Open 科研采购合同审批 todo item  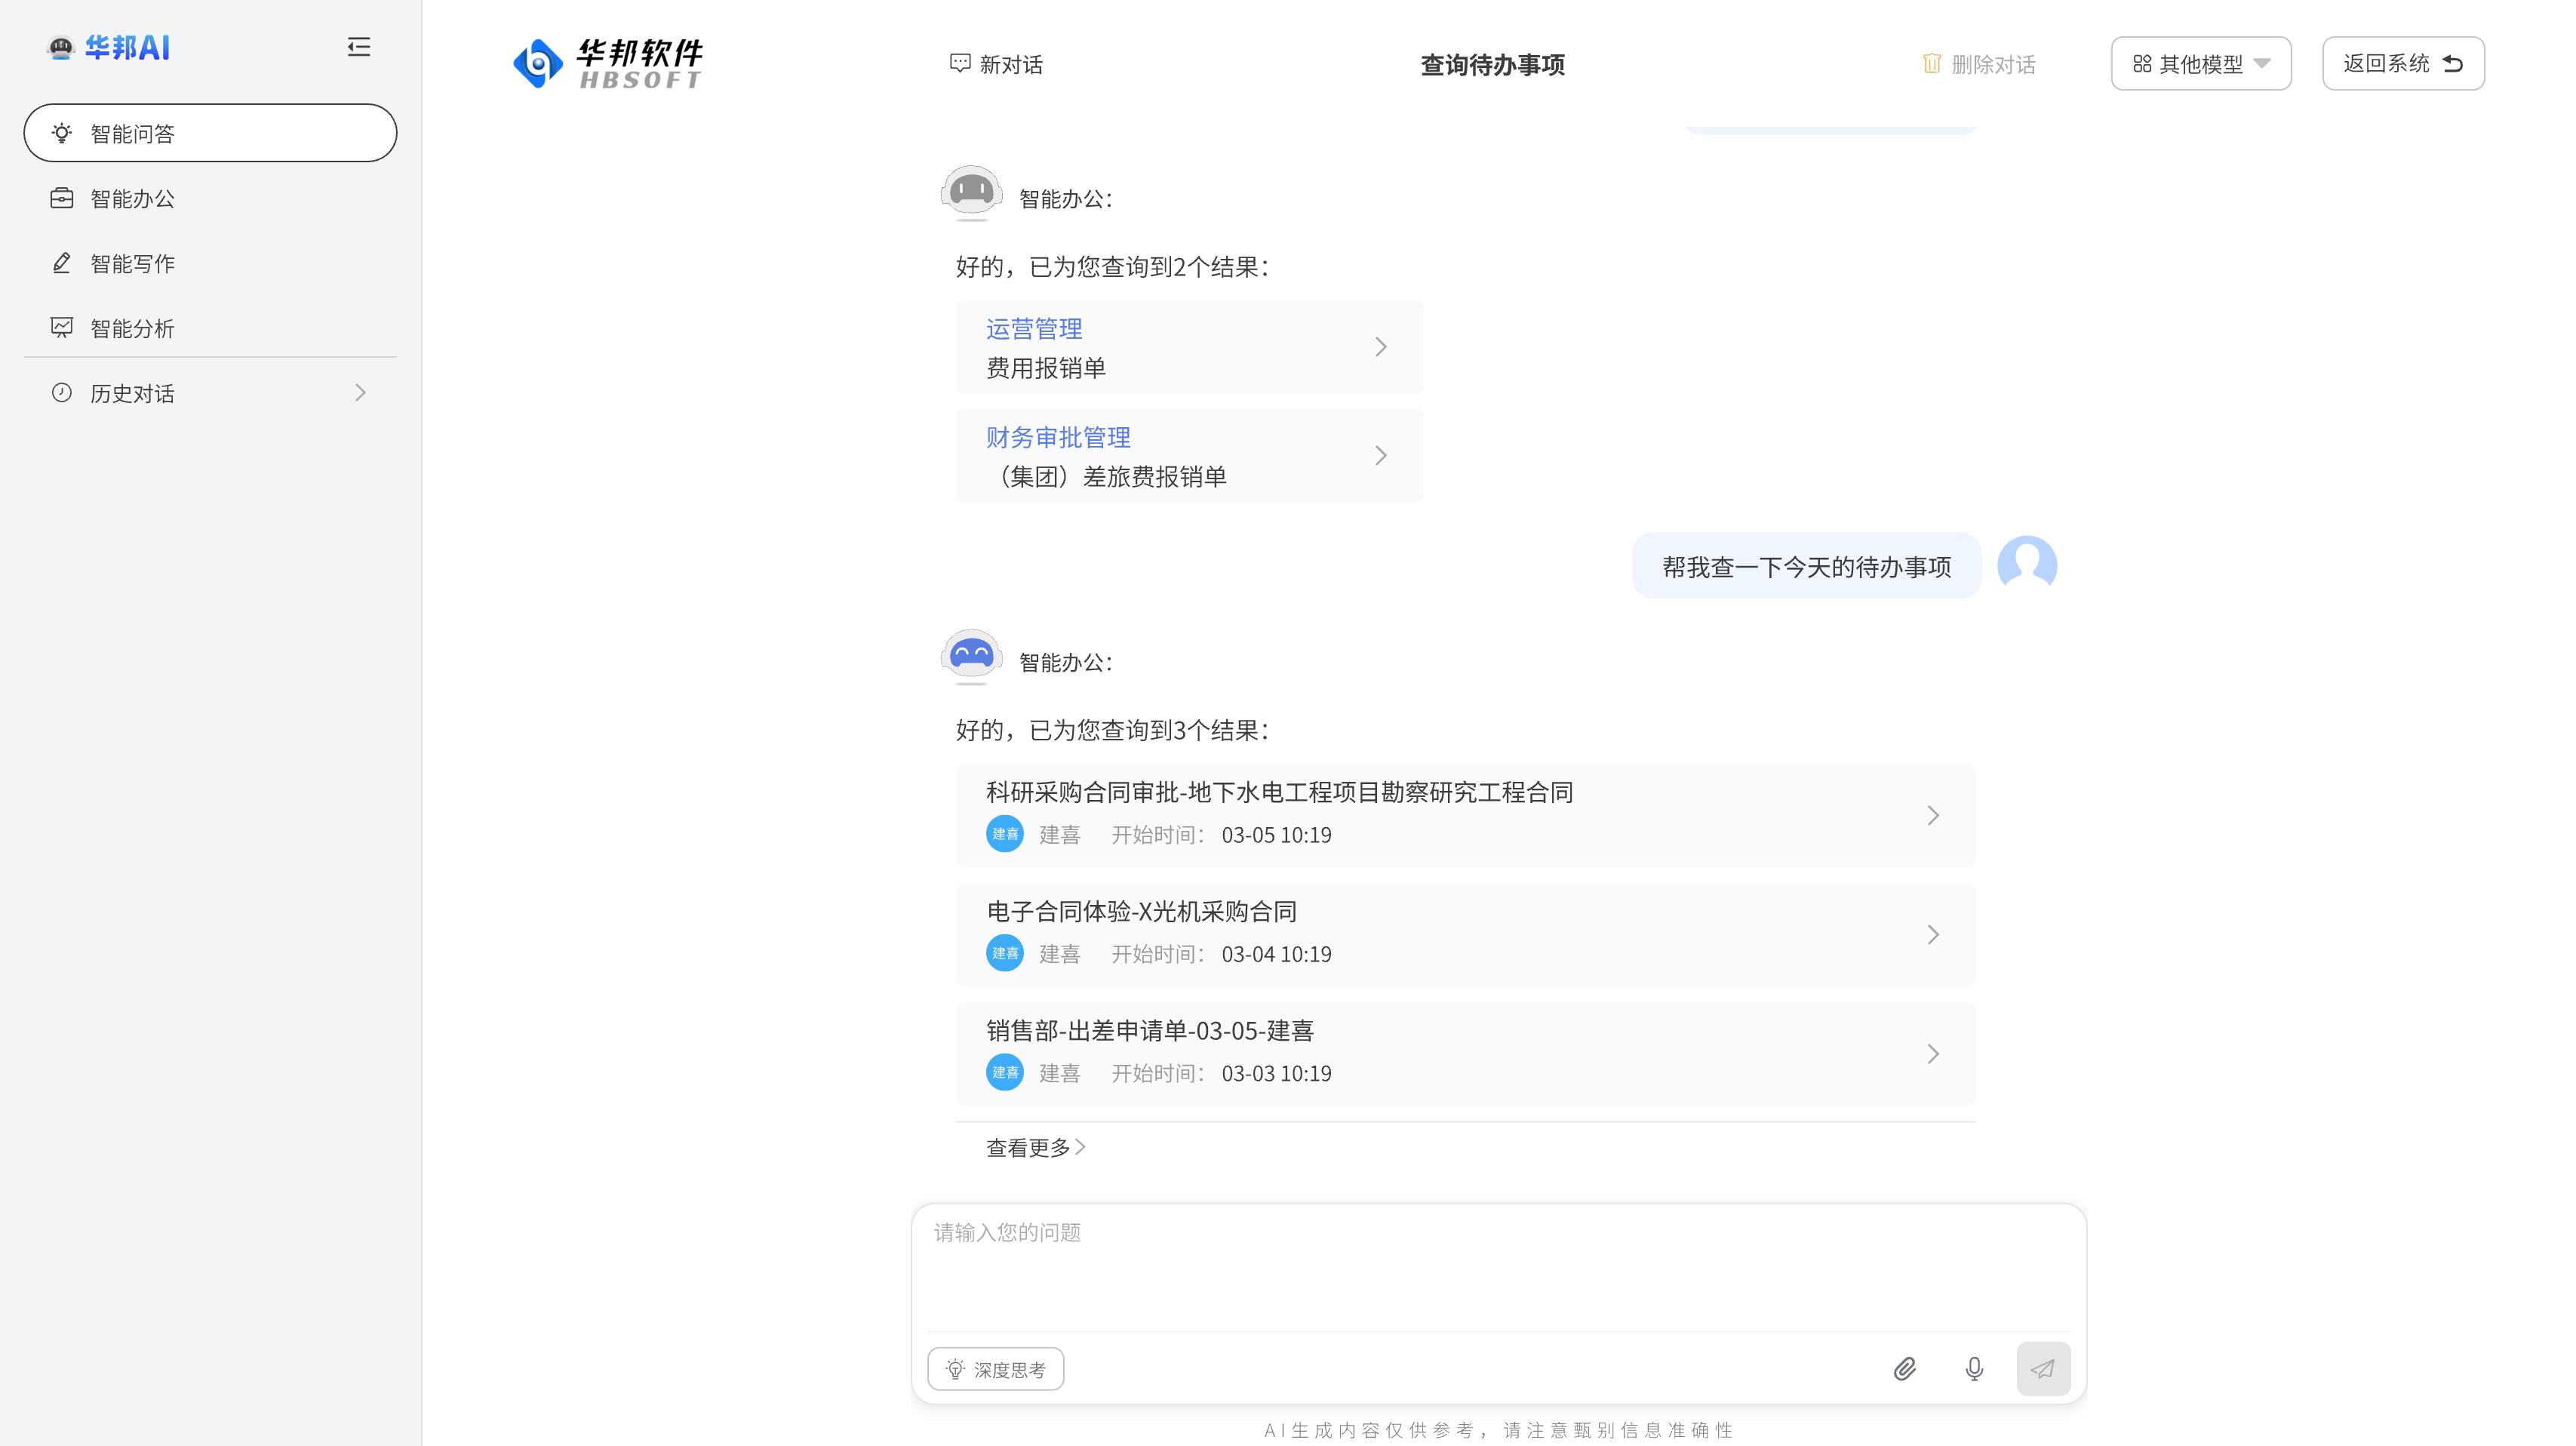1465,815
